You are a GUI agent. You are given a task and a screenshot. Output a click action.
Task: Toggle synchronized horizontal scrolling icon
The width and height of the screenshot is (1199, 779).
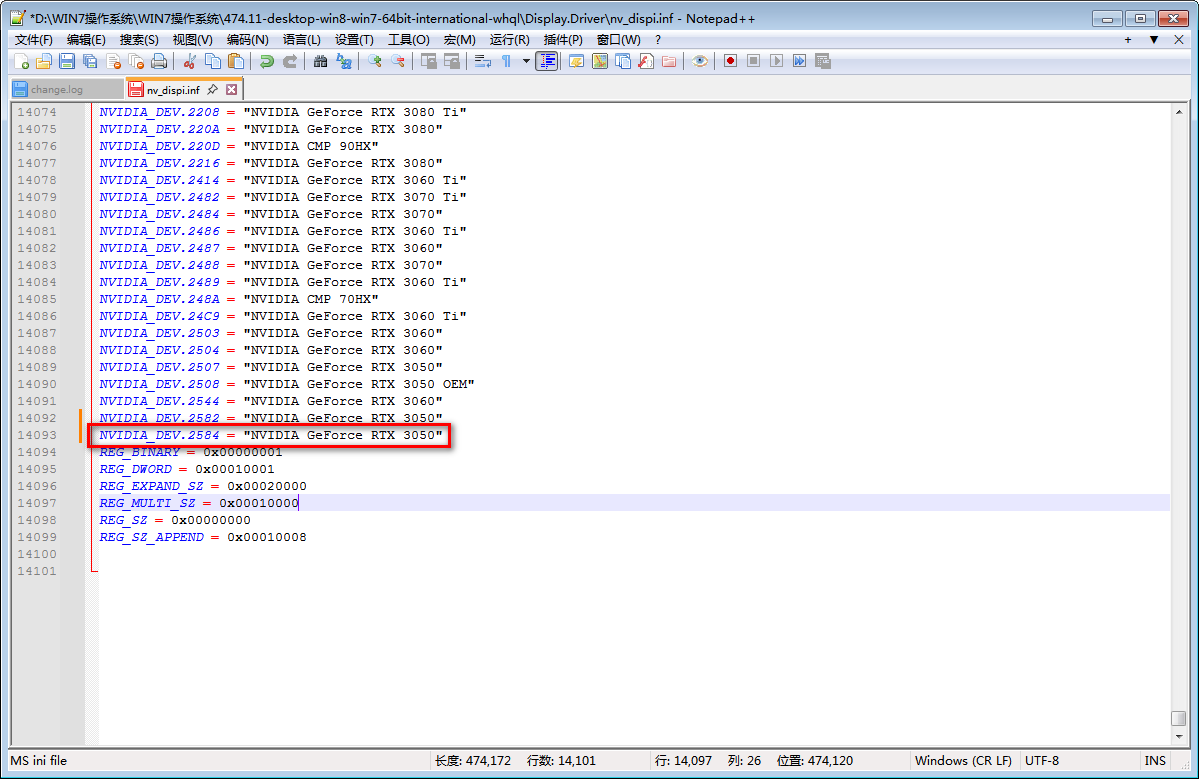point(452,61)
